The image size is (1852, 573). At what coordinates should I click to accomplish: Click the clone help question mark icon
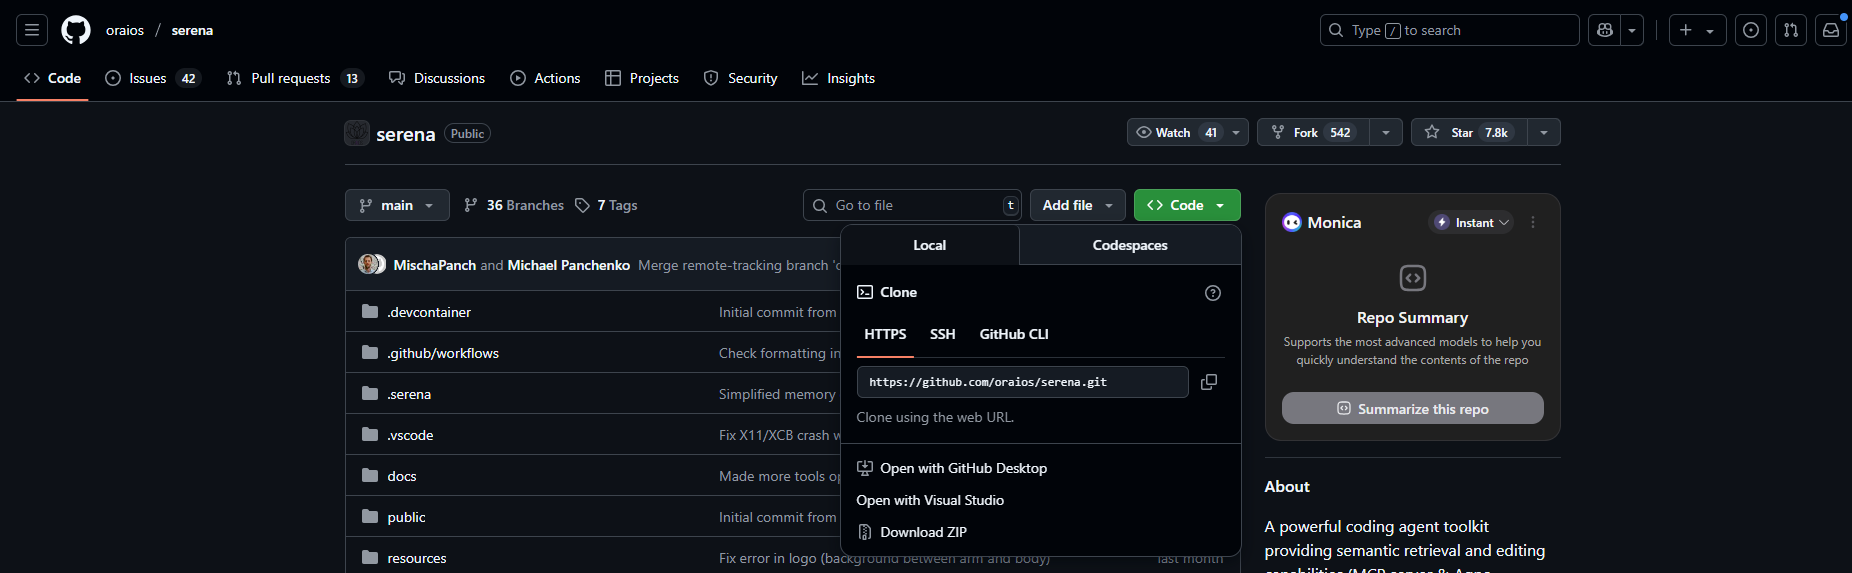[1213, 293]
